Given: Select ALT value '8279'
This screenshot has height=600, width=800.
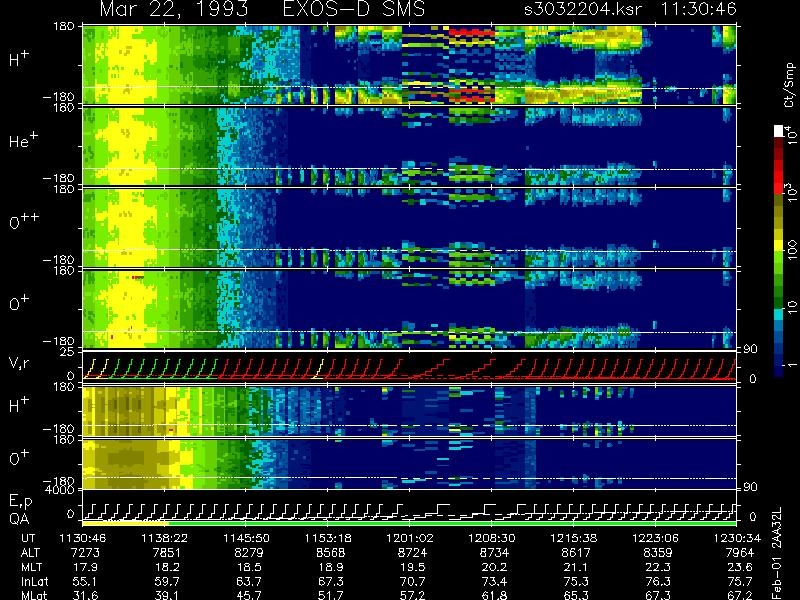Looking at the screenshot, I should [x=248, y=553].
